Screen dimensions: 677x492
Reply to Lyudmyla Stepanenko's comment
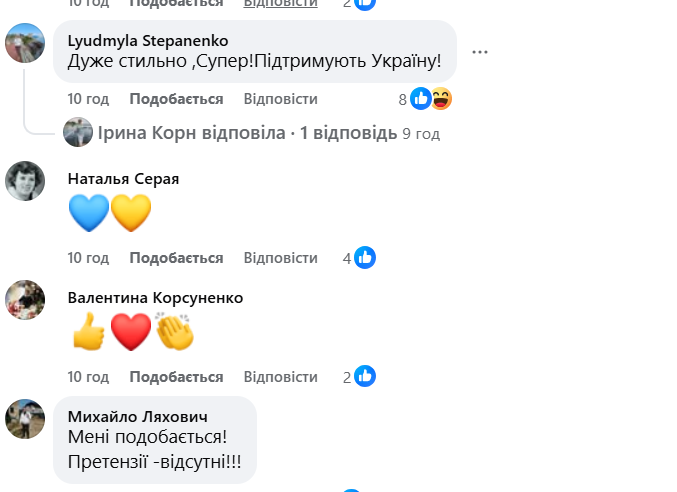(280, 99)
